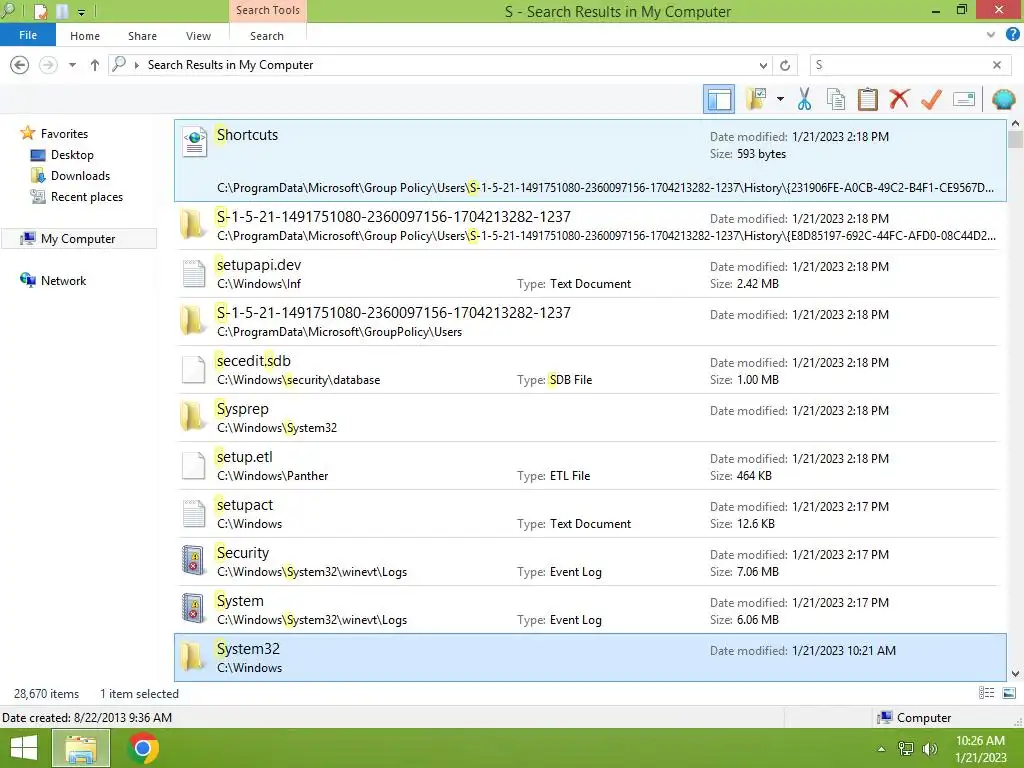Click the taskbar clock showing 10:26 AM
Screen dimensions: 1024x768
tap(980, 749)
